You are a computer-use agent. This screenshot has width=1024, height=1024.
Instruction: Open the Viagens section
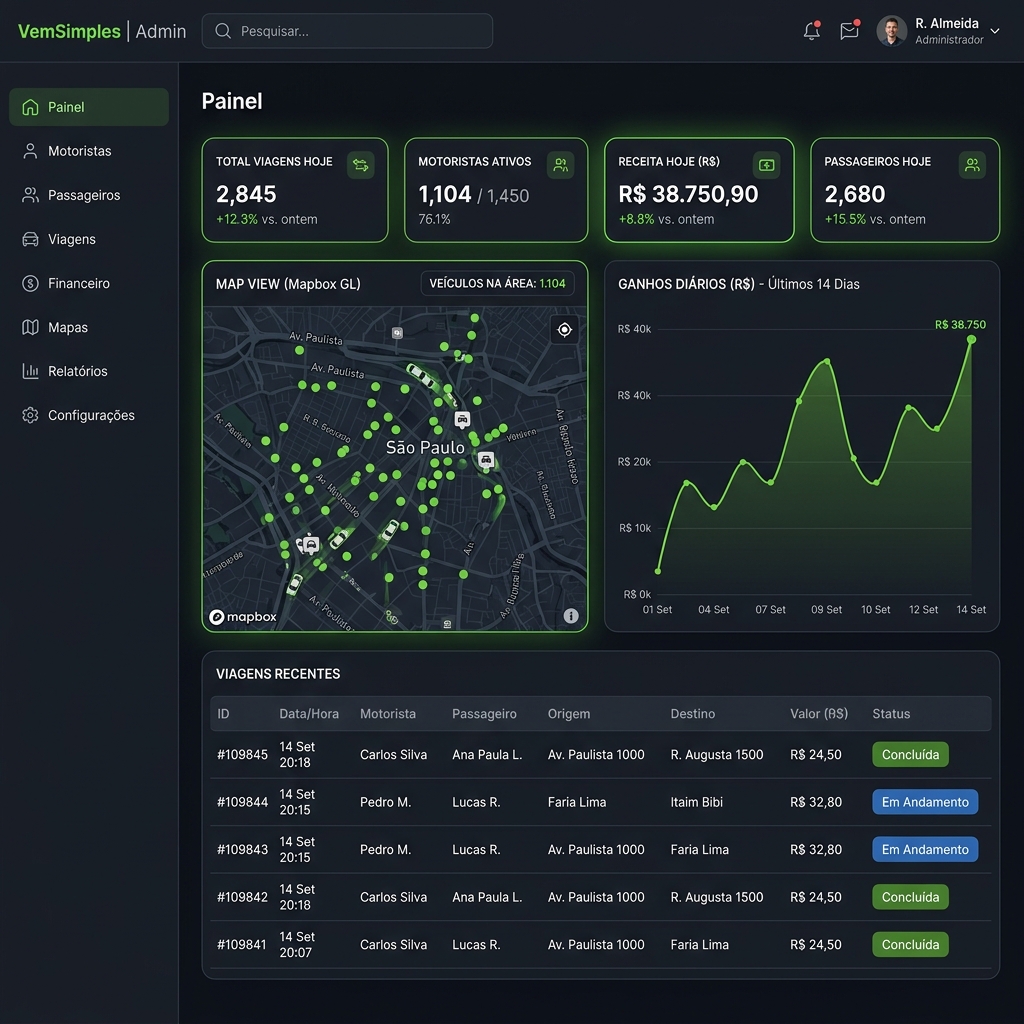tap(30, 239)
